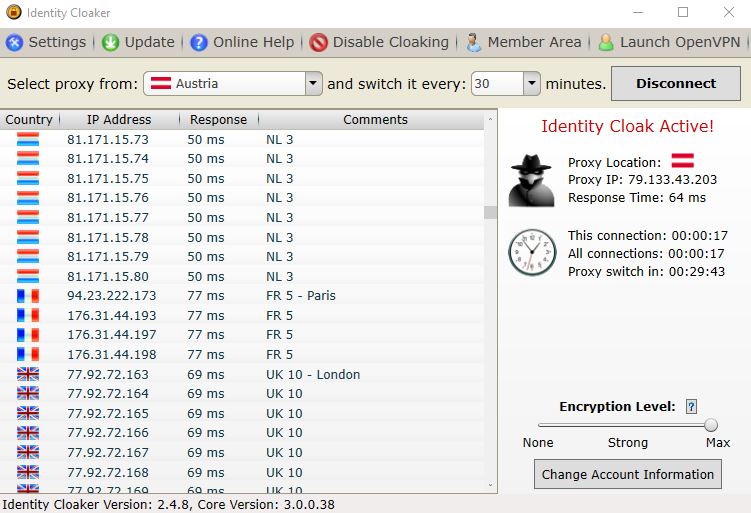The height and width of the screenshot is (513, 751).
Task: Sort list by Response column header
Action: [218, 119]
